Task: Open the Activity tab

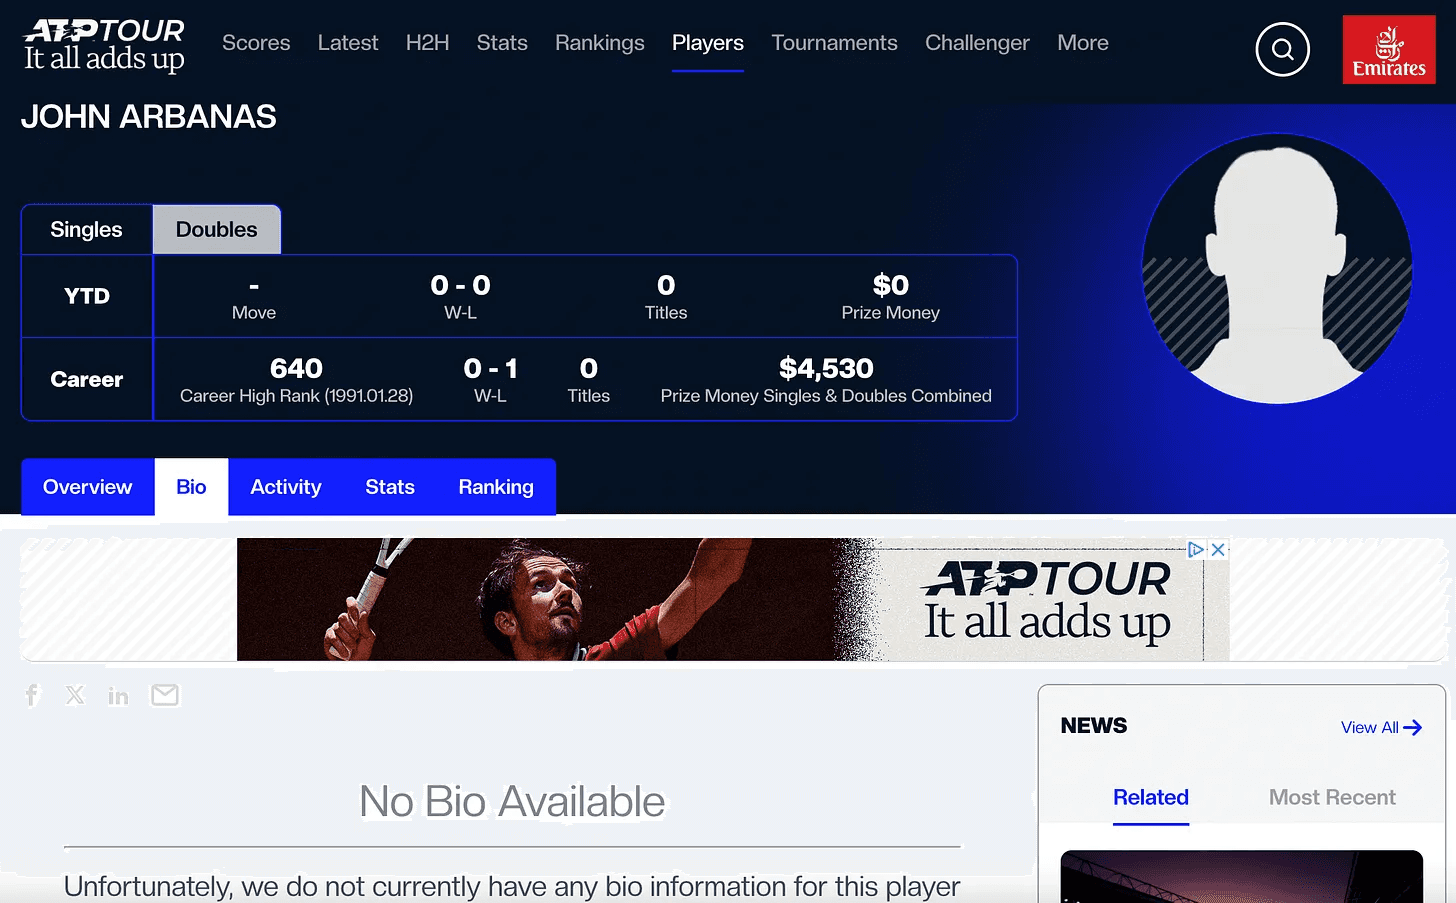Action: click(x=286, y=487)
